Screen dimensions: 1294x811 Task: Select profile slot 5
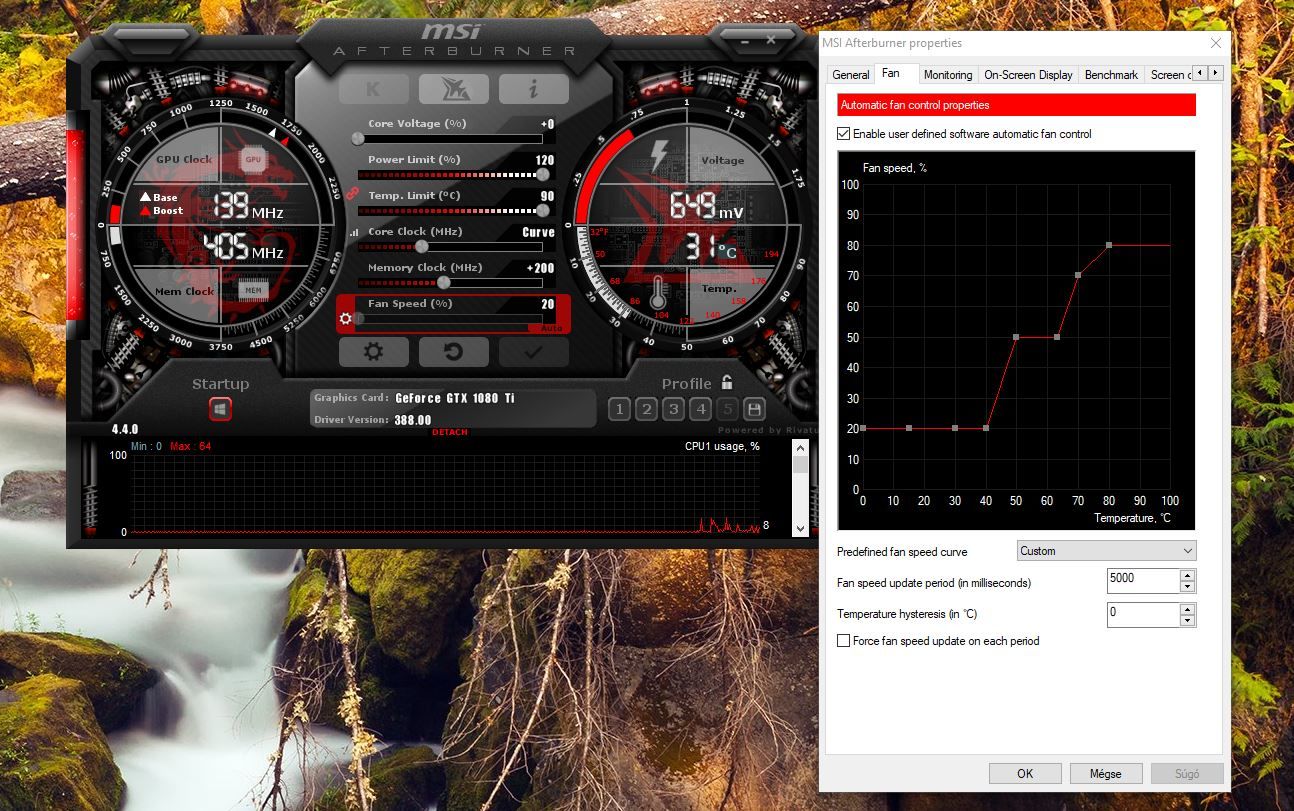(727, 409)
